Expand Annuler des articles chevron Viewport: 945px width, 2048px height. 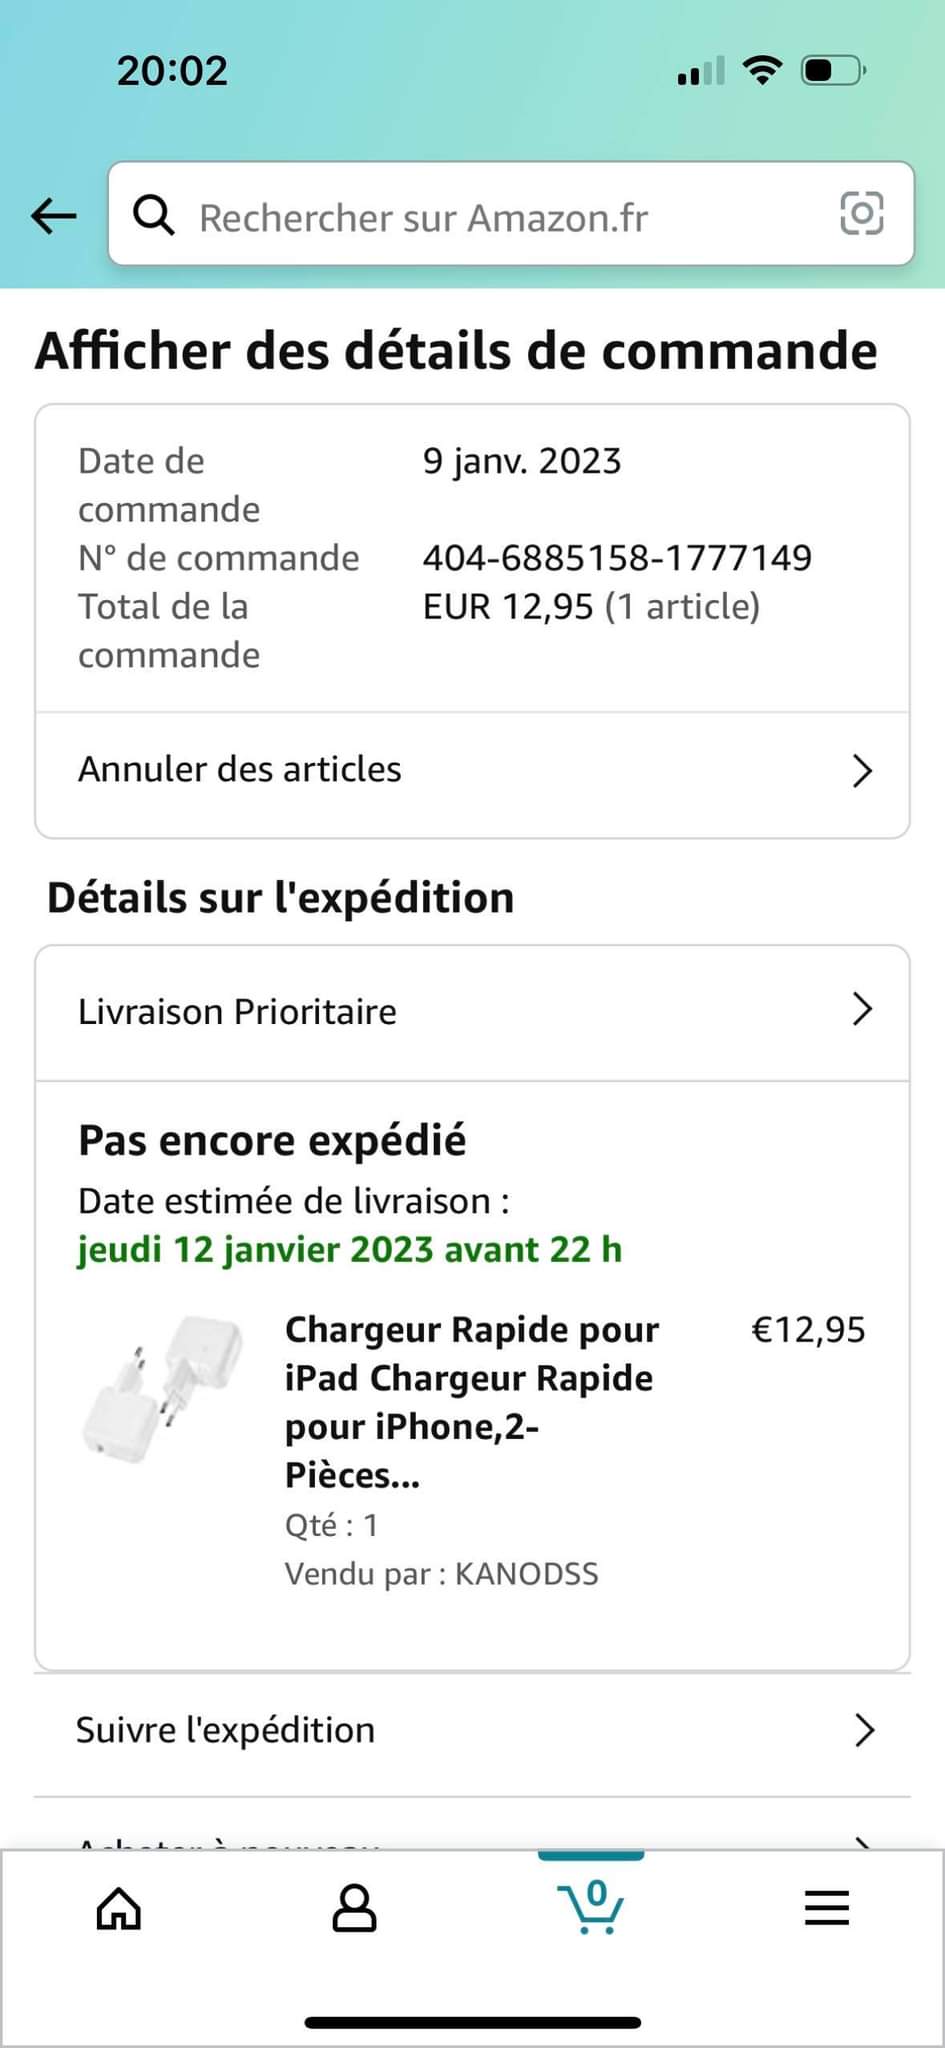click(x=862, y=771)
